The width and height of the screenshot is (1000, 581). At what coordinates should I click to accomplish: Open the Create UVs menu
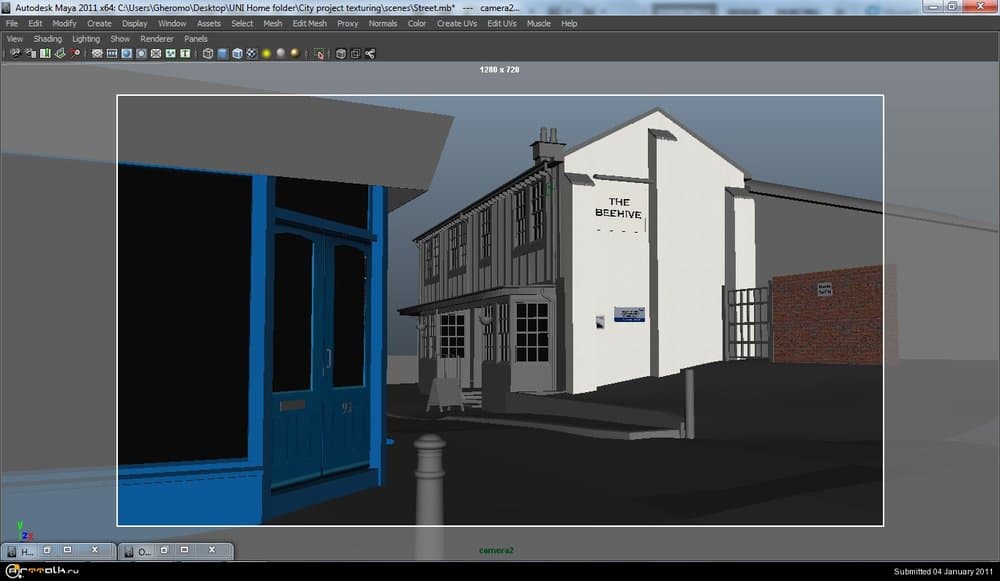click(457, 24)
